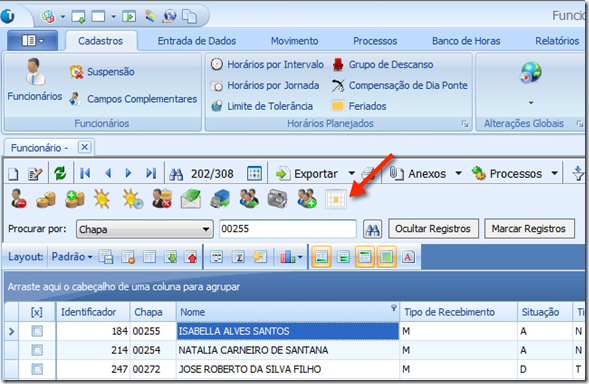This screenshot has height=384, width=589.
Task: Tick checkbox for ISABELLA ALVES SANTOS row
Action: 37,331
